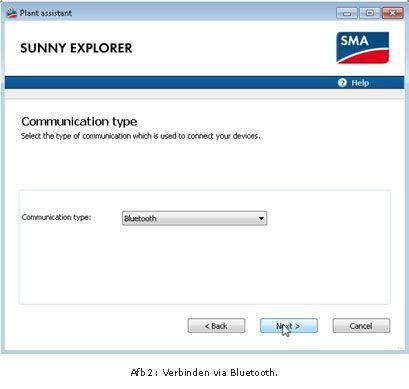Go Back to the previous step

[216, 326]
